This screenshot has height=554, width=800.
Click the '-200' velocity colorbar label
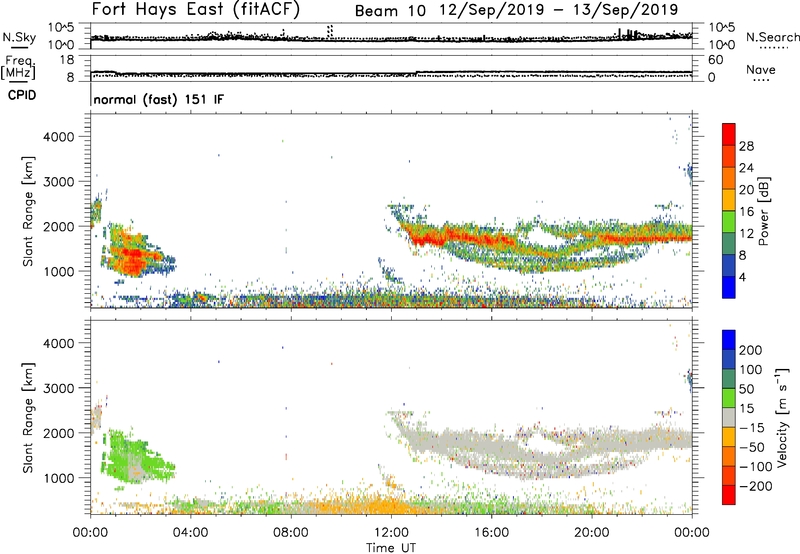755,486
